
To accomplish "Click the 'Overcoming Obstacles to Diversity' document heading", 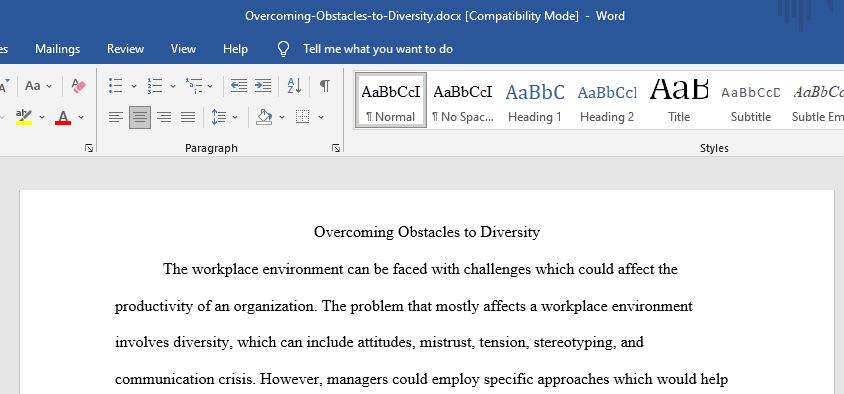I will (427, 232).
